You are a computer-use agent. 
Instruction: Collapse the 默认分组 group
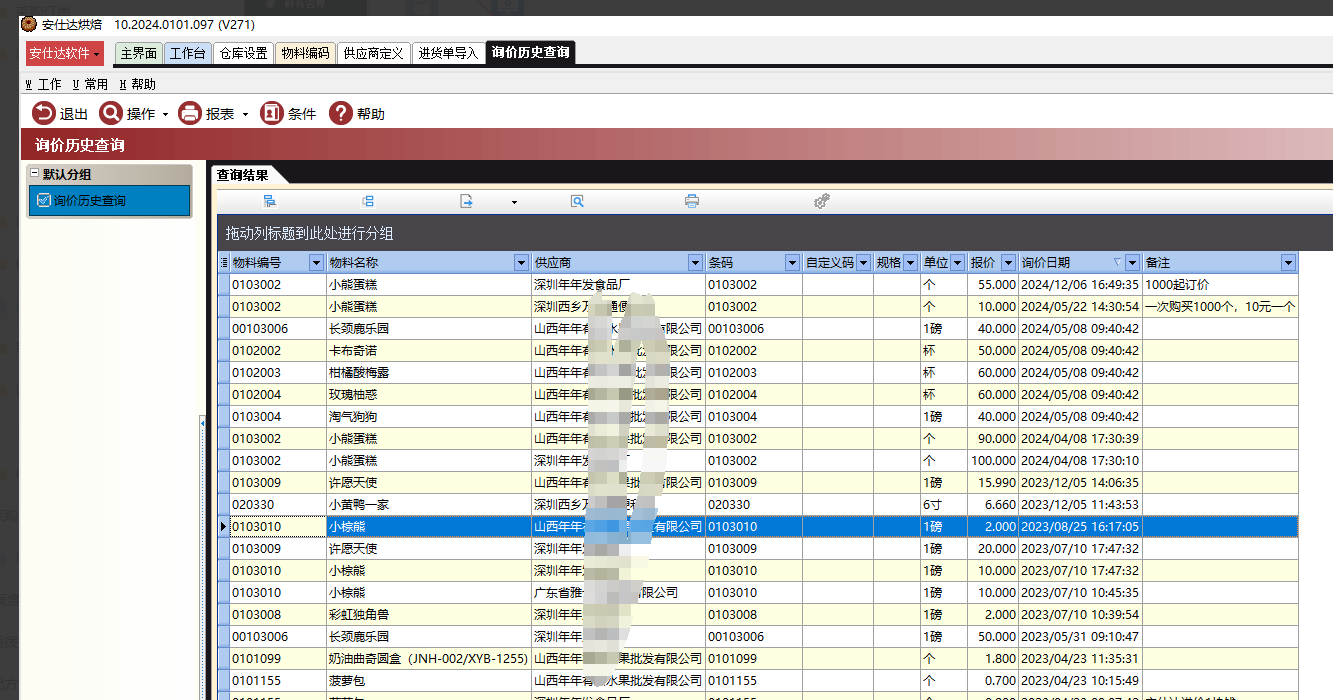[35, 174]
